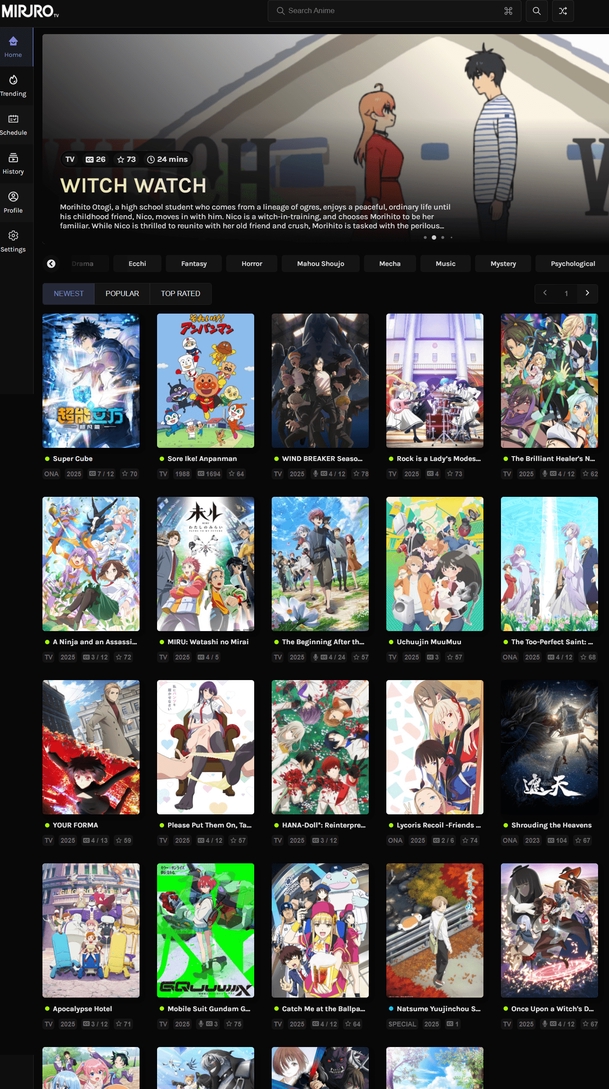The width and height of the screenshot is (609, 1089).
Task: Select the Mahou Shoujo genre chip
Action: 320,263
